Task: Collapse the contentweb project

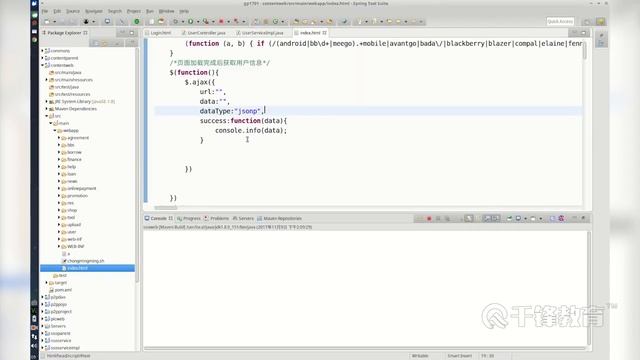Action: click(42, 65)
